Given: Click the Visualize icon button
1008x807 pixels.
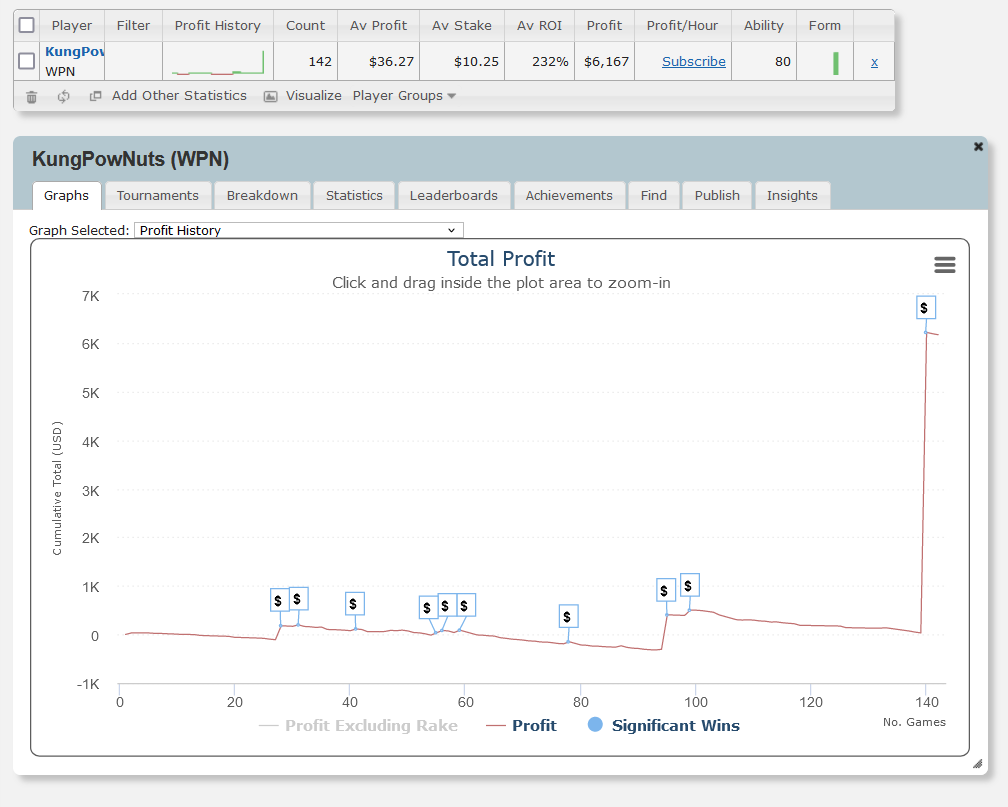Looking at the screenshot, I should coord(270,97).
